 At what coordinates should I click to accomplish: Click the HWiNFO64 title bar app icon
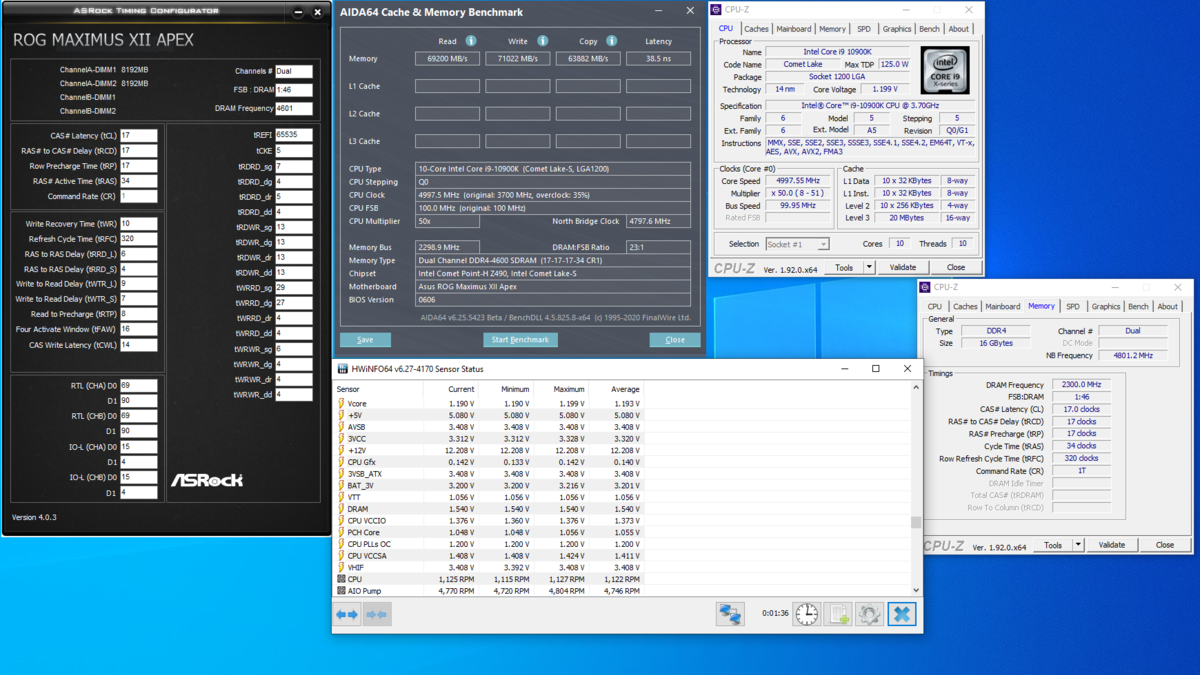[342, 369]
